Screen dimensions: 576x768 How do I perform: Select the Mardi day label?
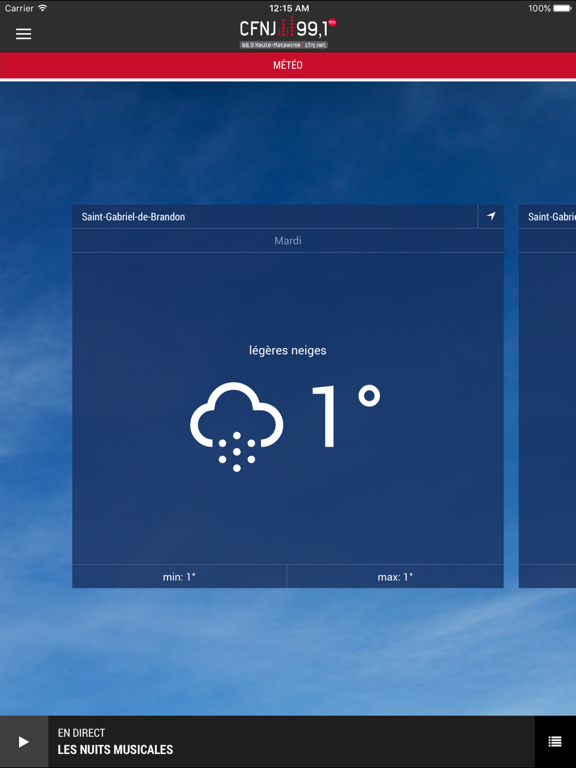coord(288,240)
